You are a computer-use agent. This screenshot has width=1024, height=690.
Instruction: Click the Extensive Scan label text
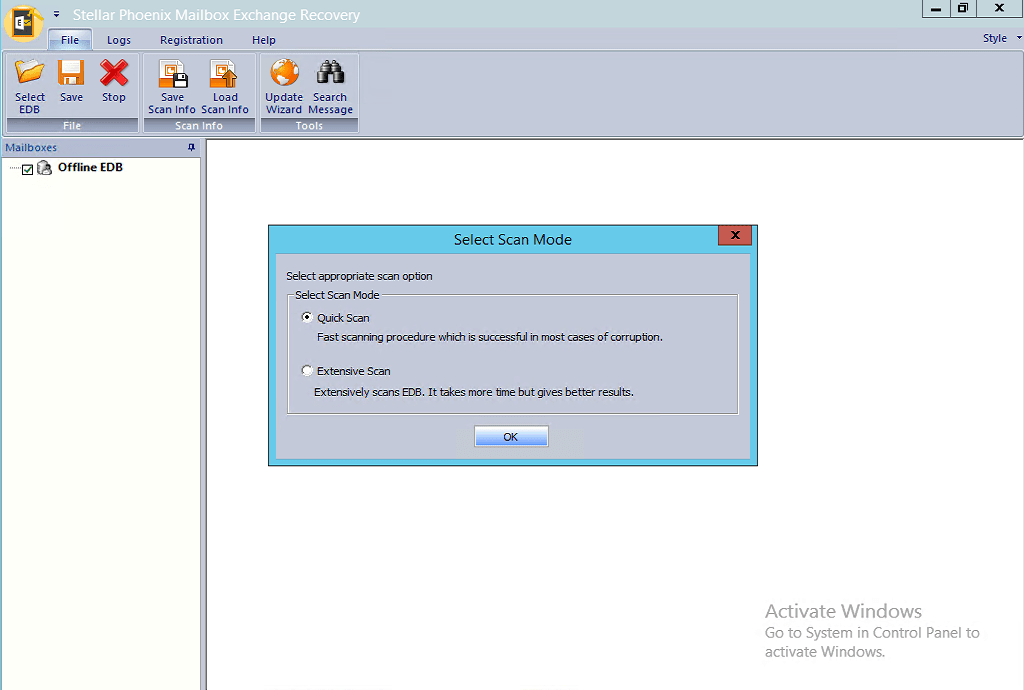pos(354,371)
